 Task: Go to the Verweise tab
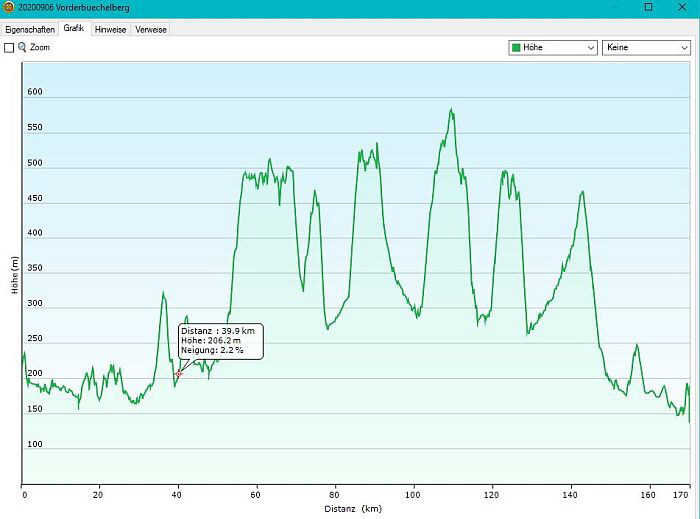pos(151,29)
